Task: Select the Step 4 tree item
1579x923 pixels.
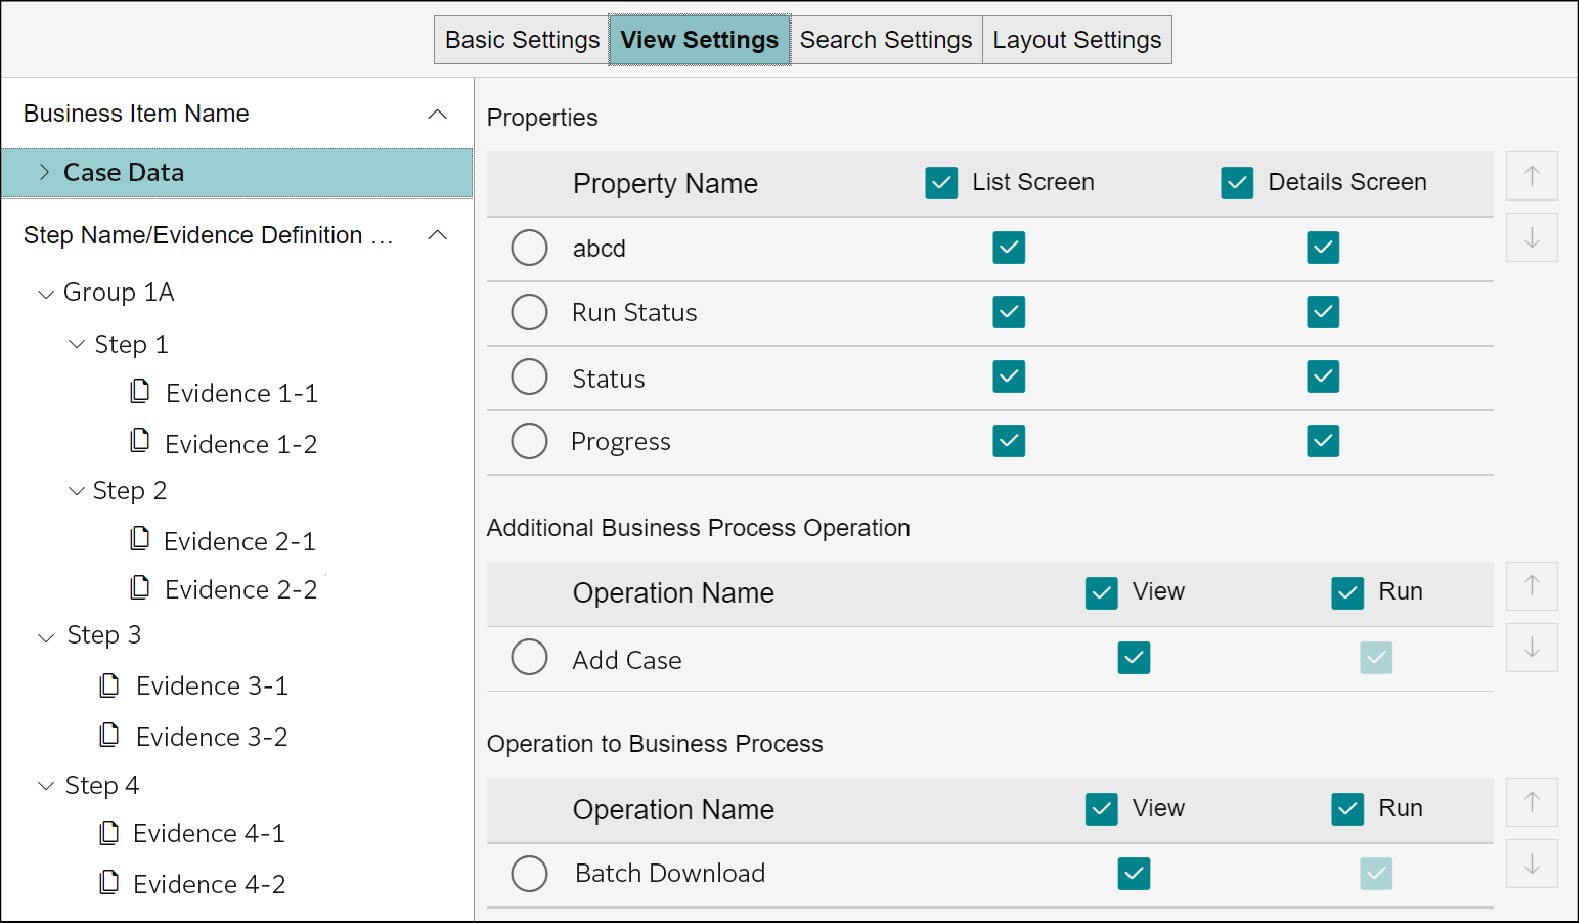Action: 102,786
